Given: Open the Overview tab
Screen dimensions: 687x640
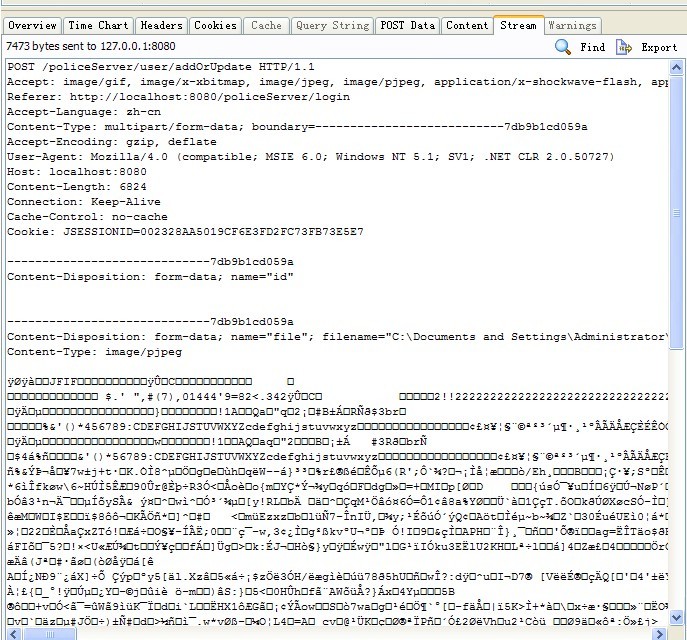Looking at the screenshot, I should [32, 25].
